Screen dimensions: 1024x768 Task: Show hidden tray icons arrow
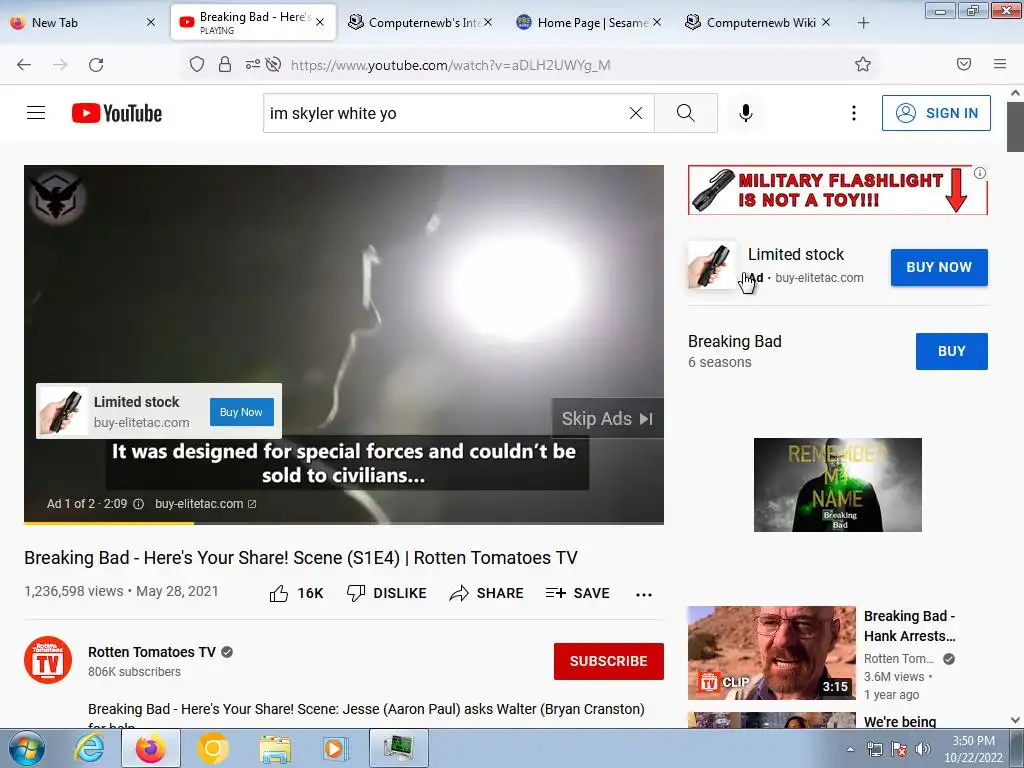click(x=850, y=749)
